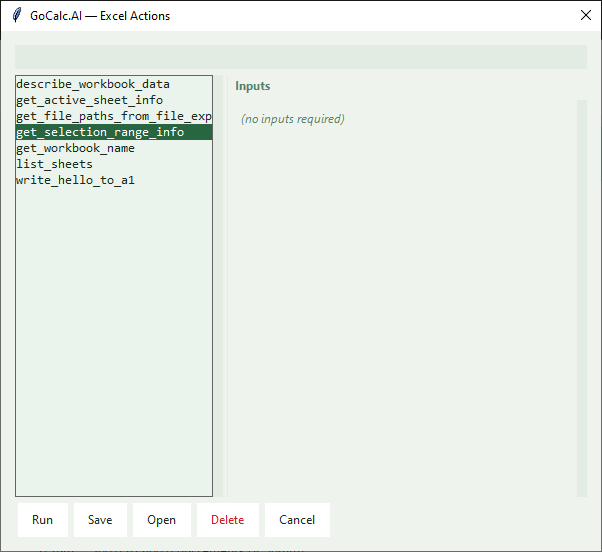Delete the selected action

[228, 520]
